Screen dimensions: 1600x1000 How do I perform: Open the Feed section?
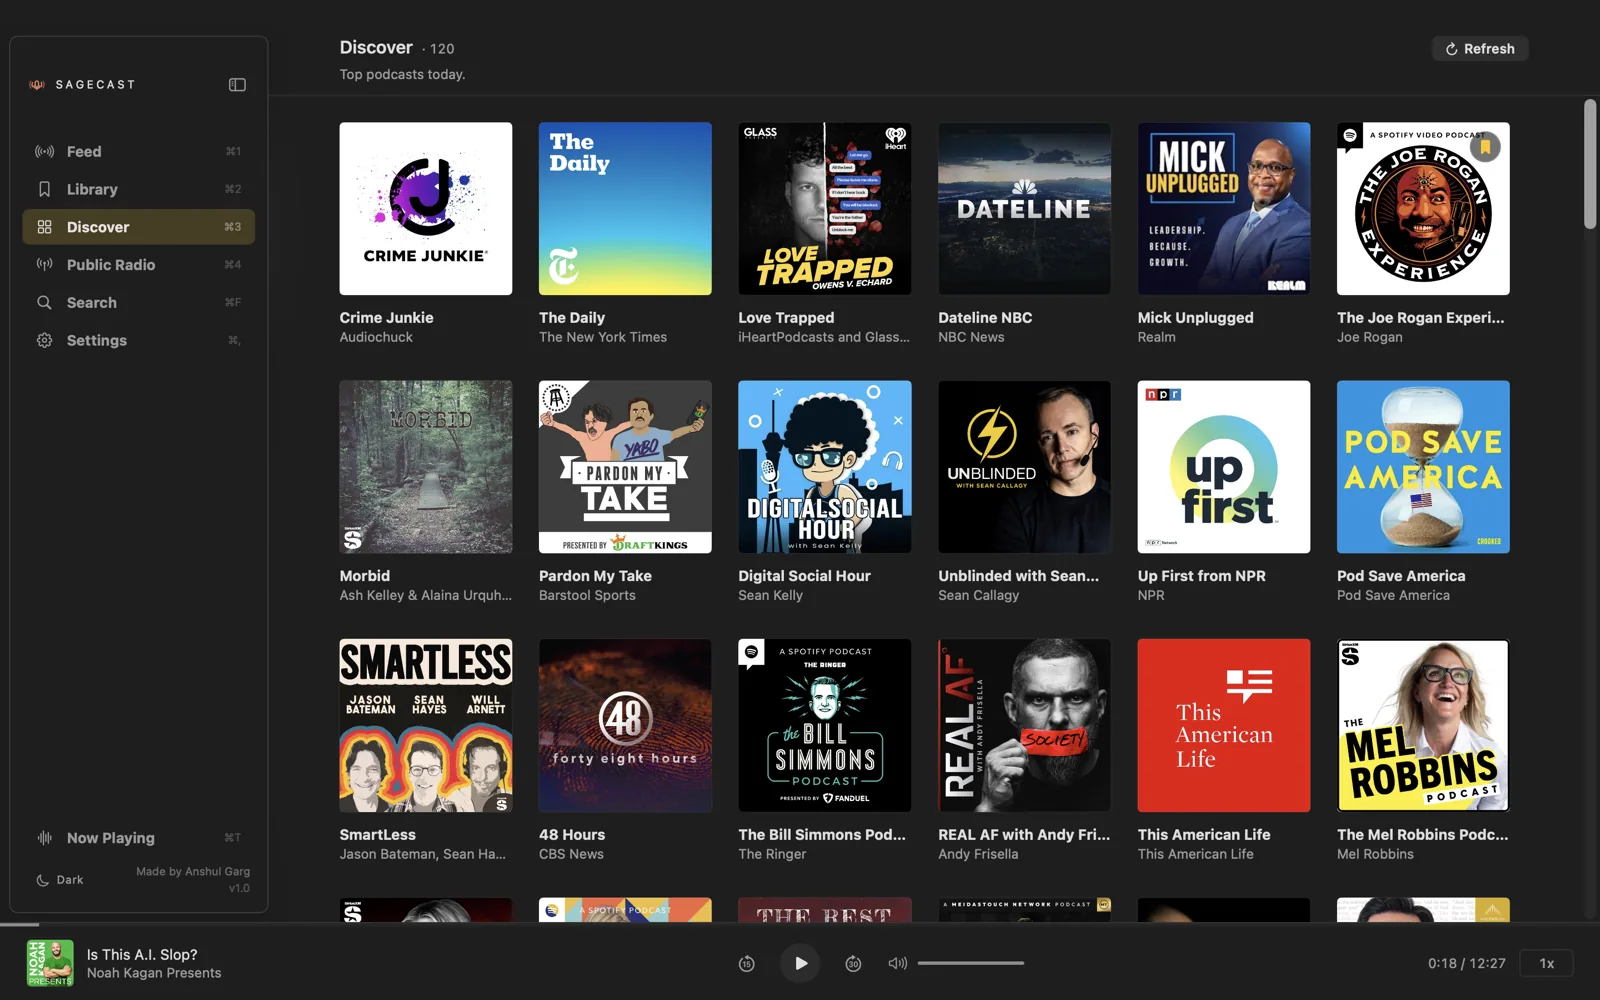point(84,151)
